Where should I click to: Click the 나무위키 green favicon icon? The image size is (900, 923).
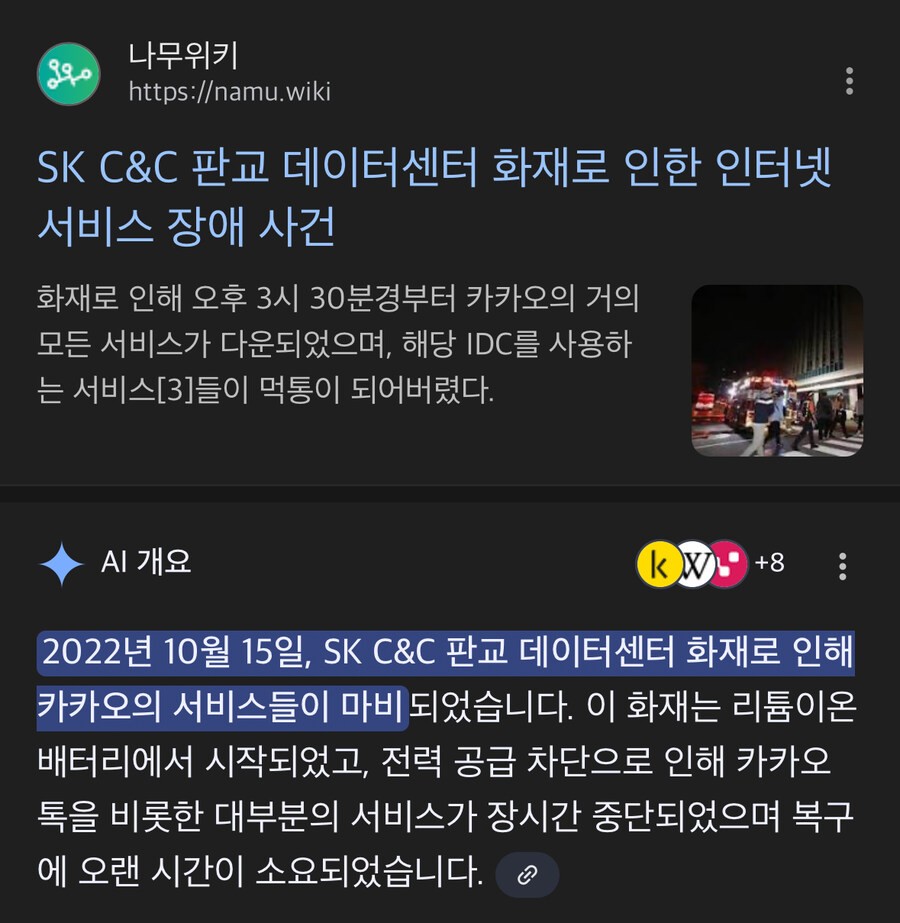pyautogui.click(x=69, y=74)
